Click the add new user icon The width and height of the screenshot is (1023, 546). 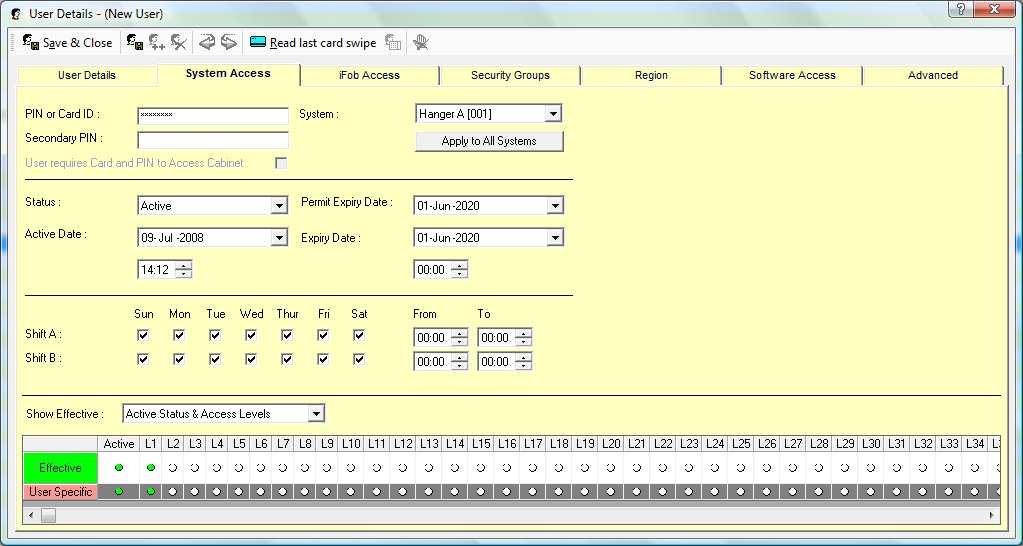click(x=157, y=42)
